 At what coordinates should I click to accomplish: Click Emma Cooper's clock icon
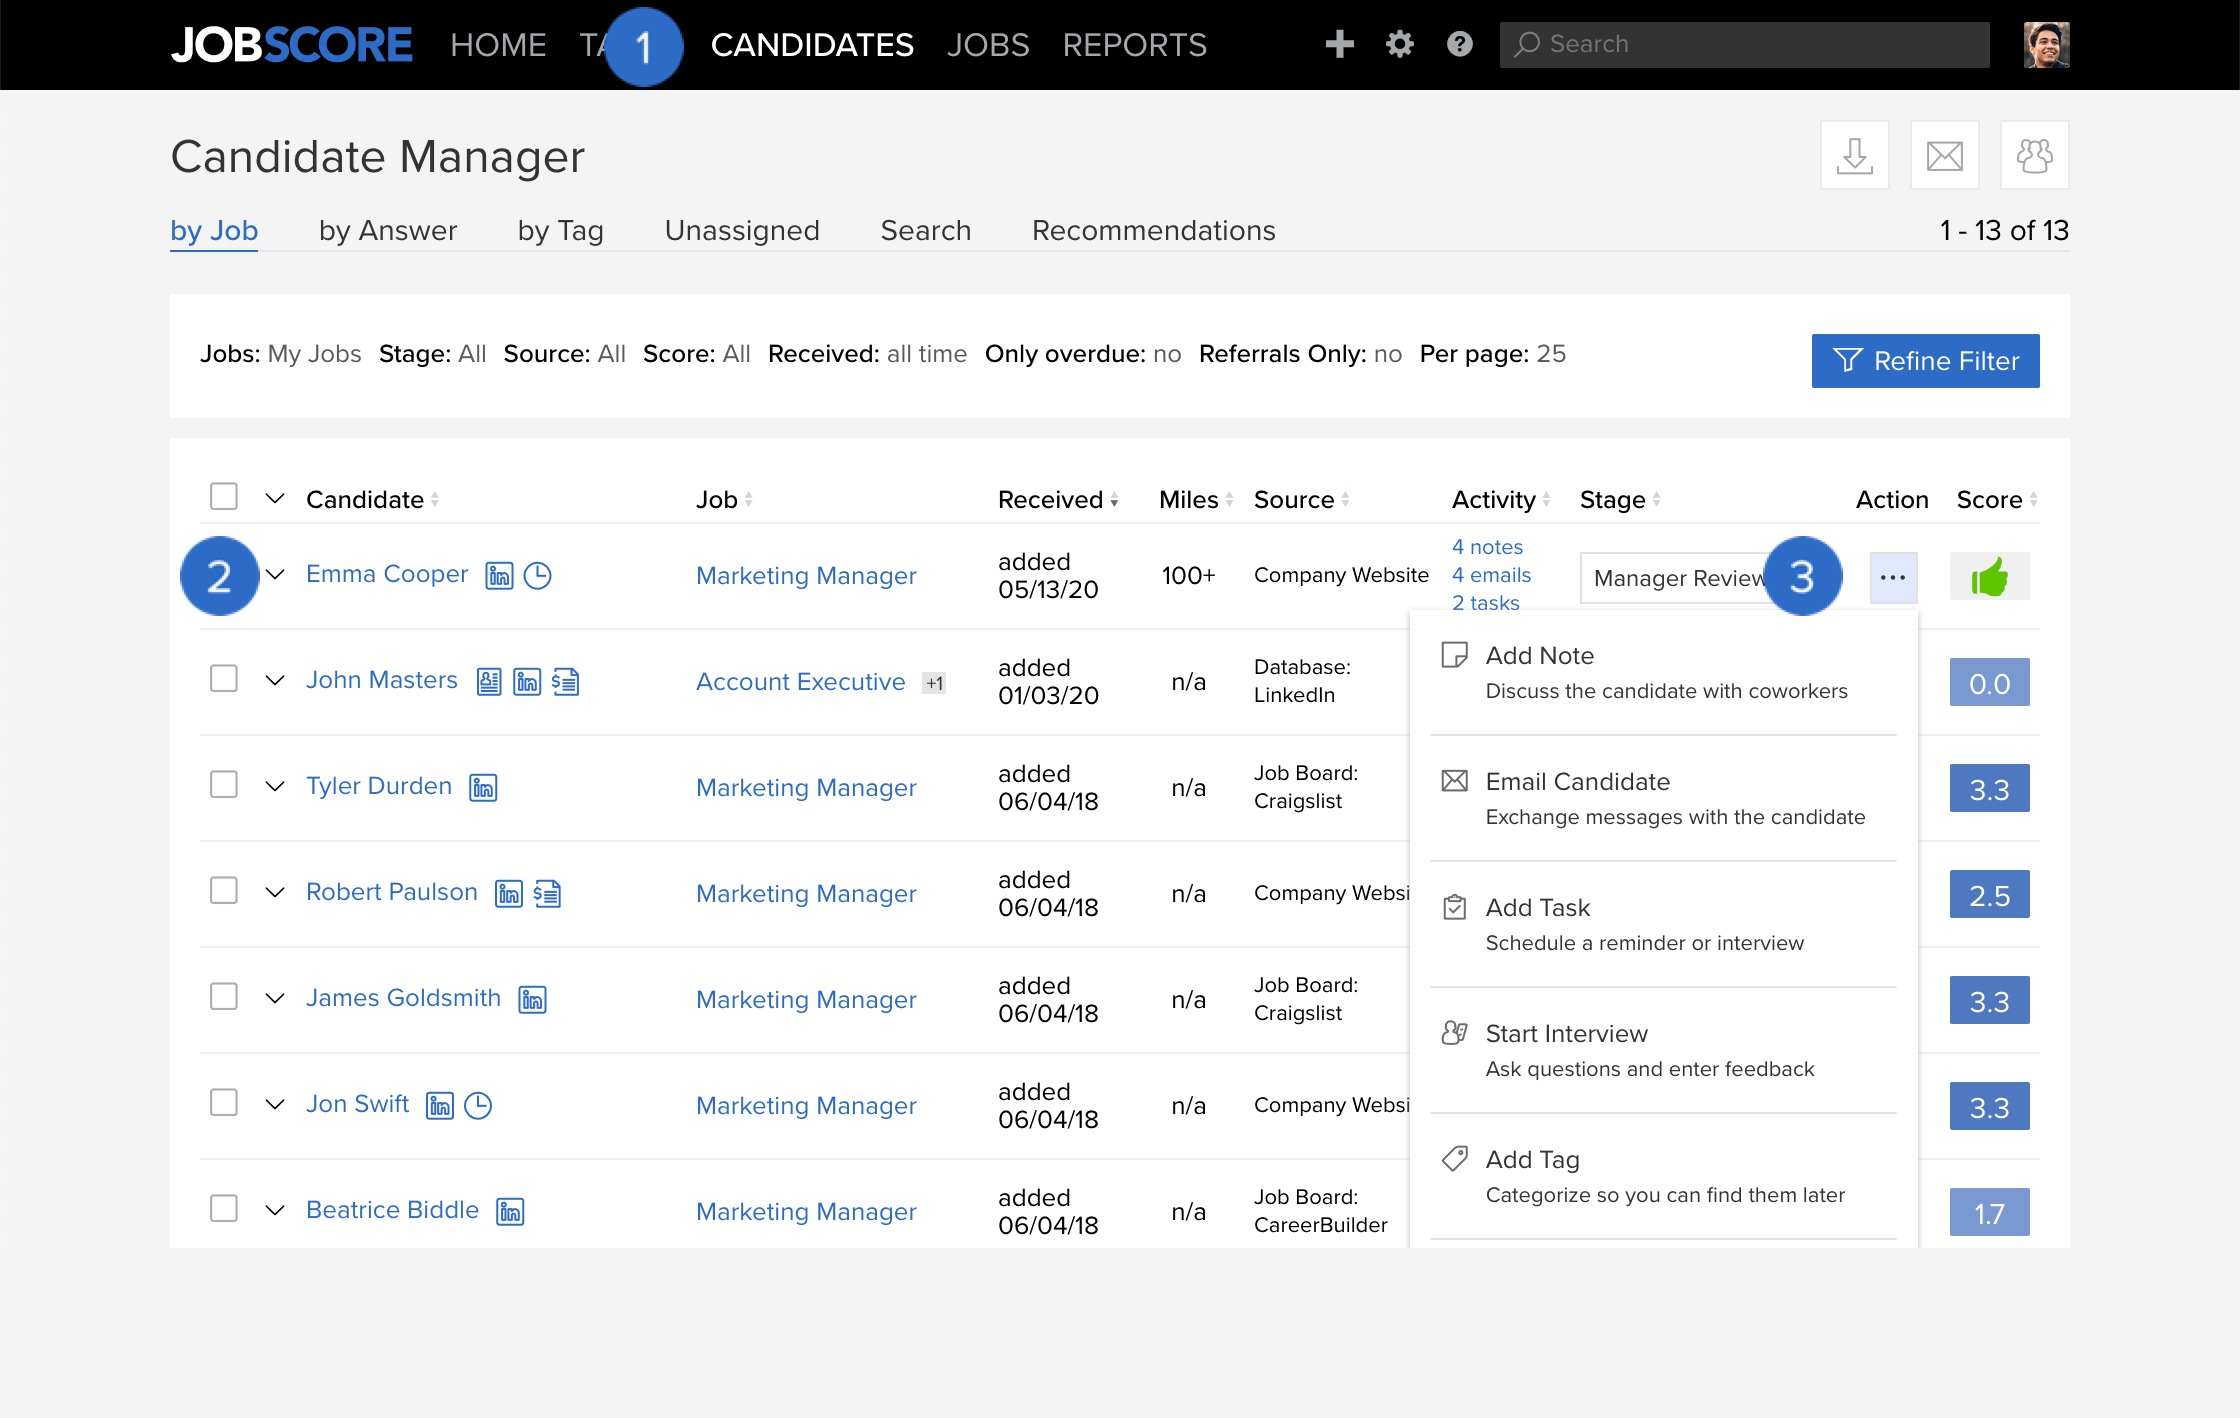tap(538, 576)
